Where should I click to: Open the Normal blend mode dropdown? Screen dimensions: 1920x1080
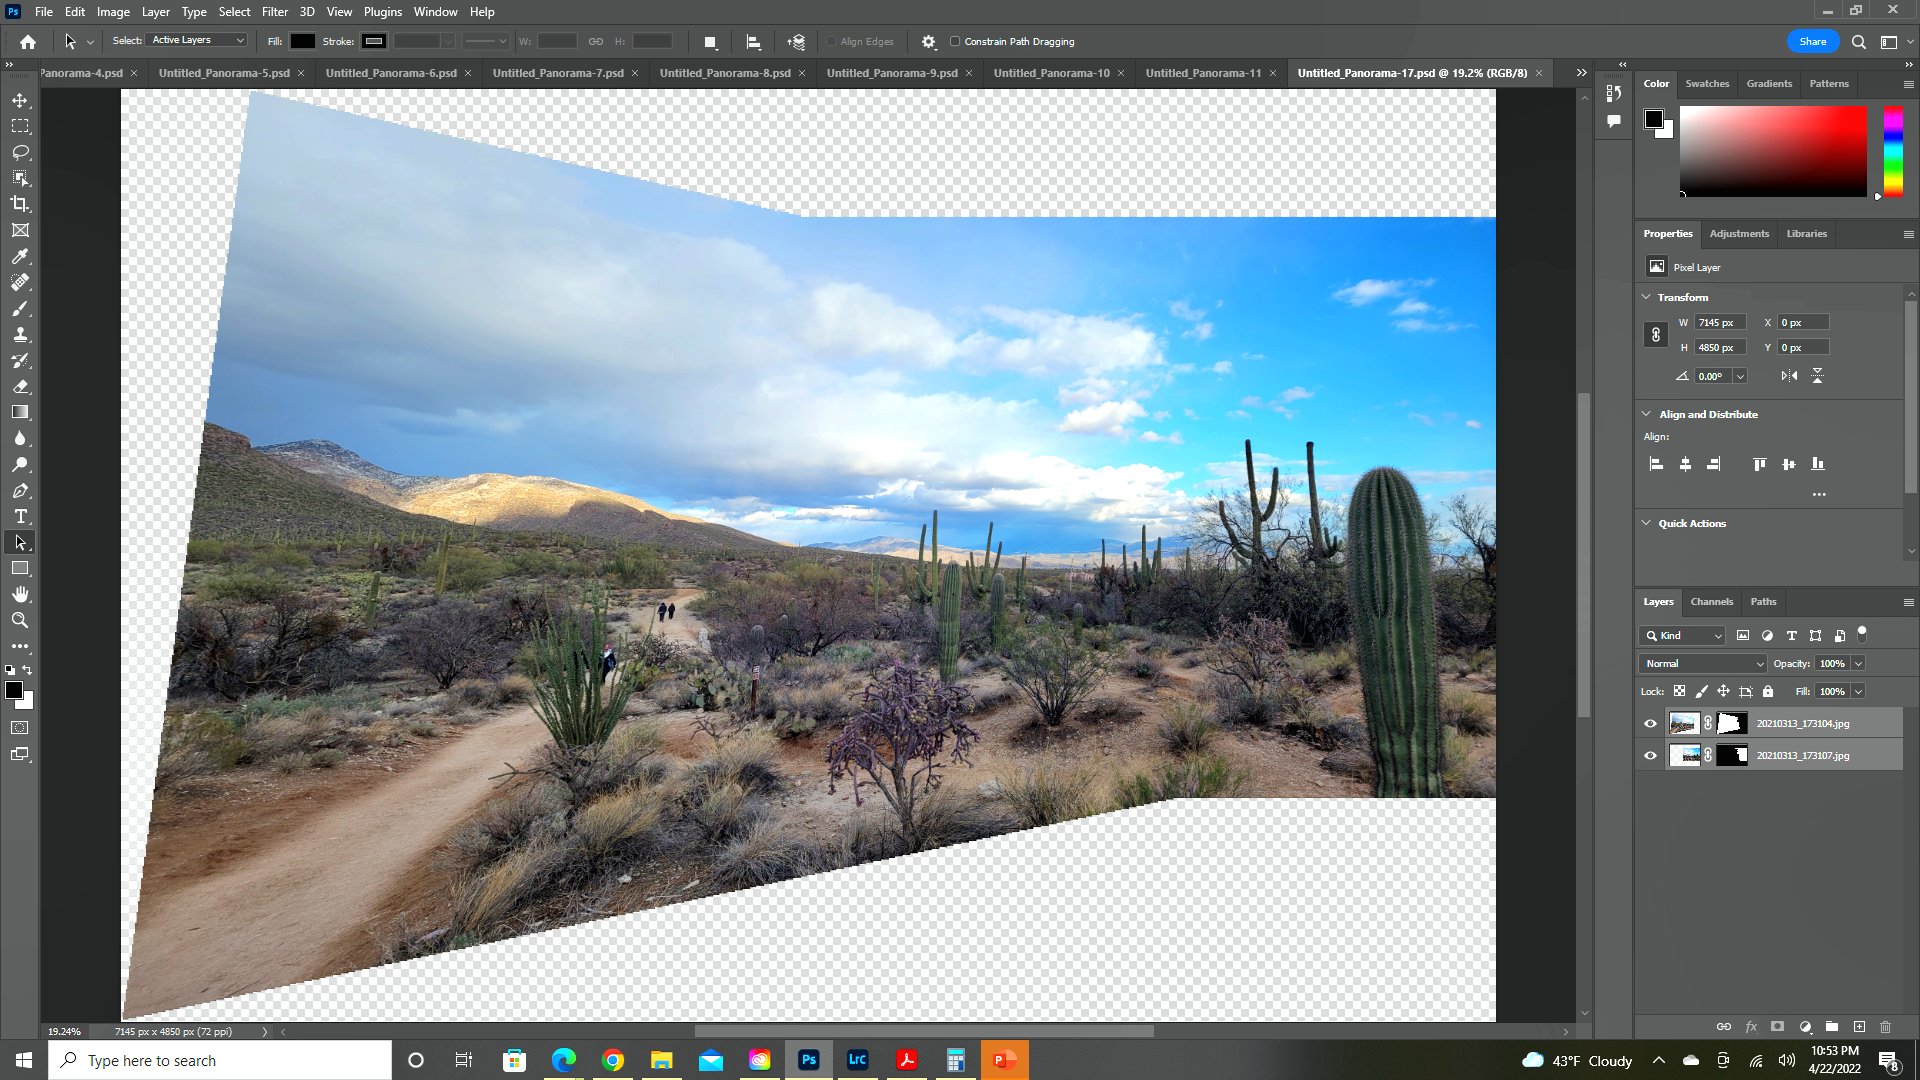tap(1703, 664)
